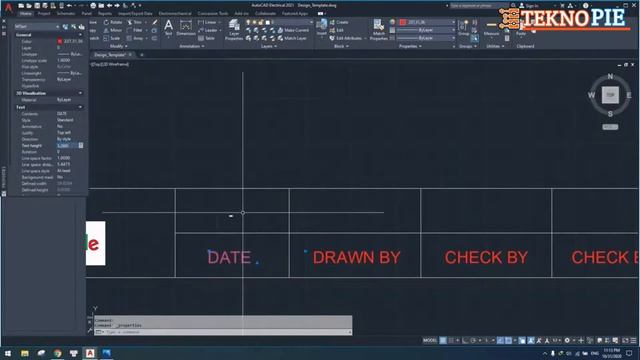Viewport: 640px width, 360px height.
Task: Expand the Modify panel dropdown
Action: point(119,46)
